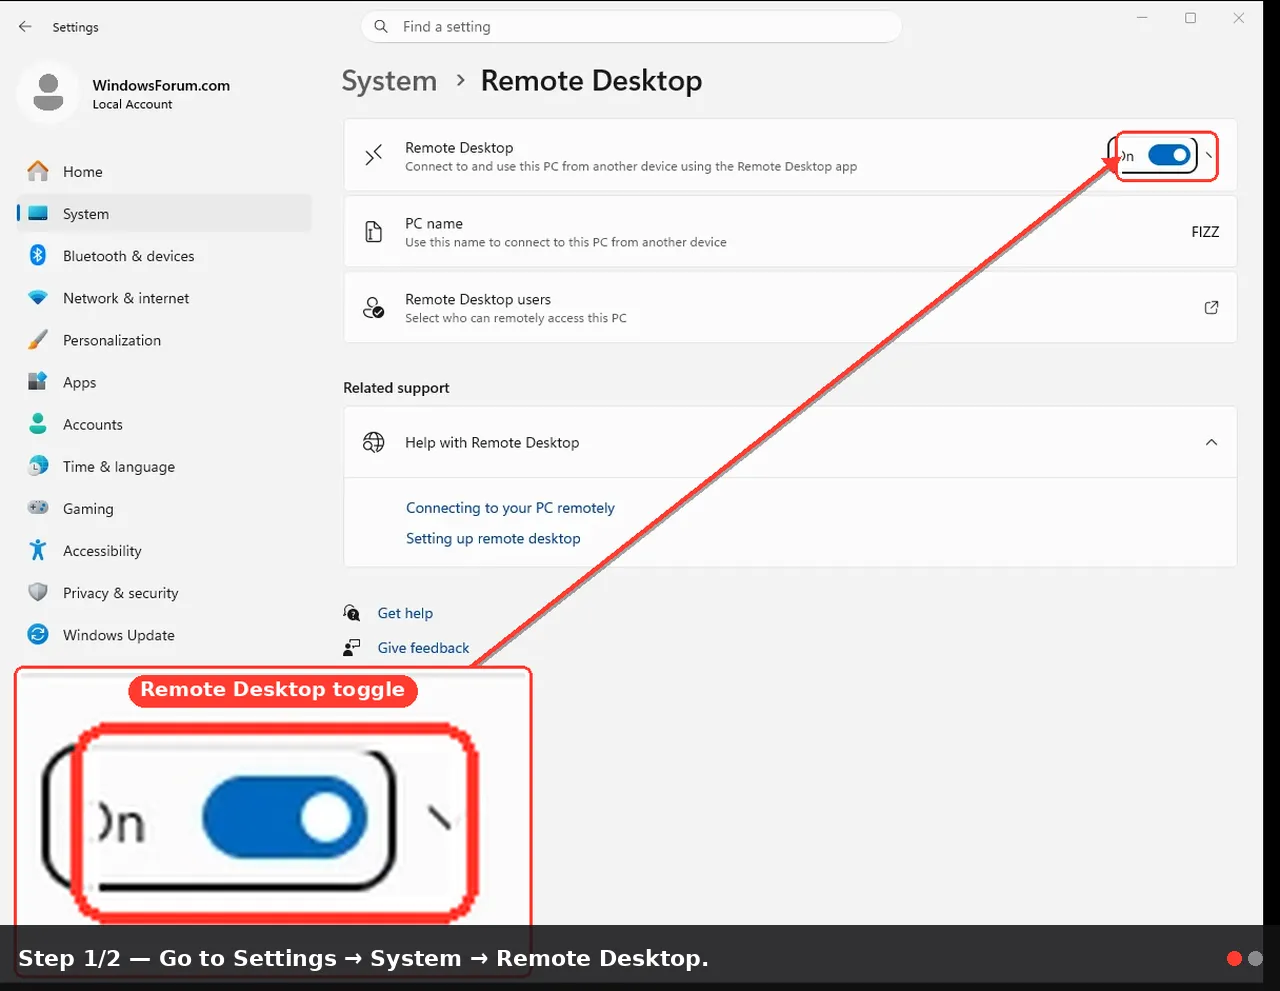
Task: Click the Accessibility figure icon
Action: pyautogui.click(x=38, y=551)
